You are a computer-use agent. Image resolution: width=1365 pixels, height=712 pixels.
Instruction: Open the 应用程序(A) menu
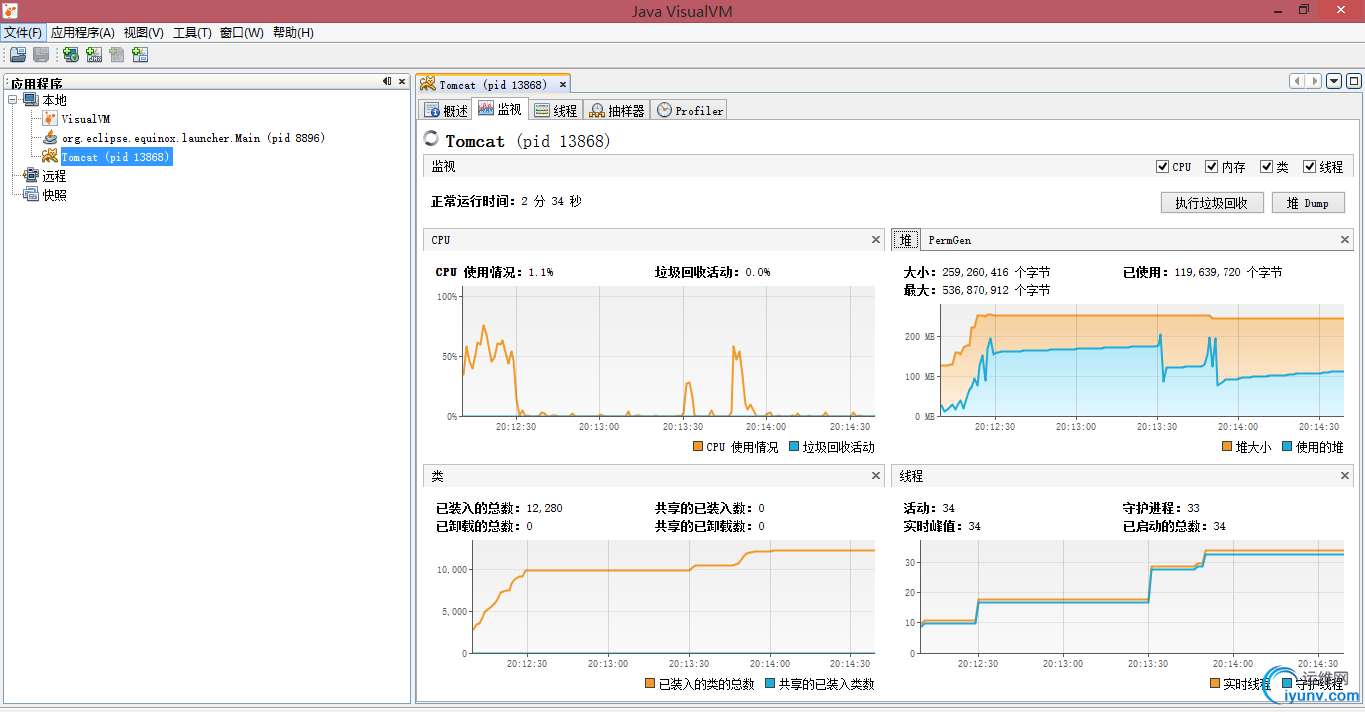(83, 32)
